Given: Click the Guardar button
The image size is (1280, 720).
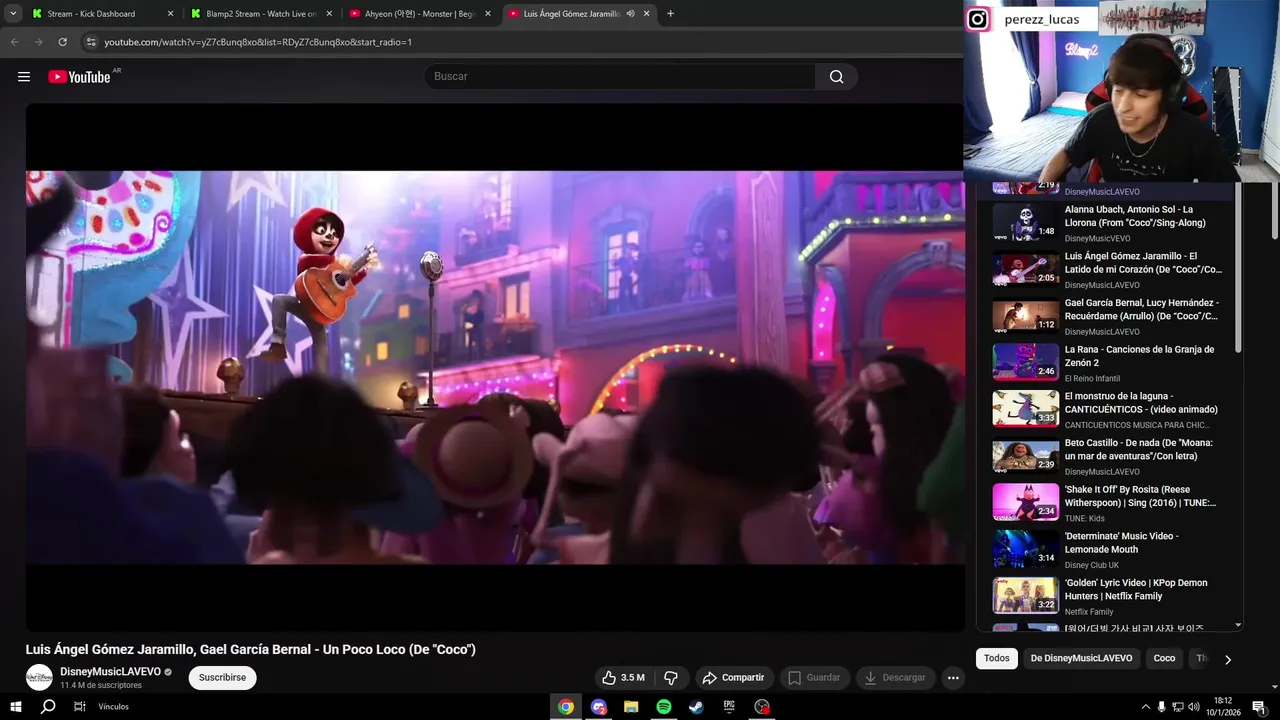Looking at the screenshot, I should [x=814, y=678].
